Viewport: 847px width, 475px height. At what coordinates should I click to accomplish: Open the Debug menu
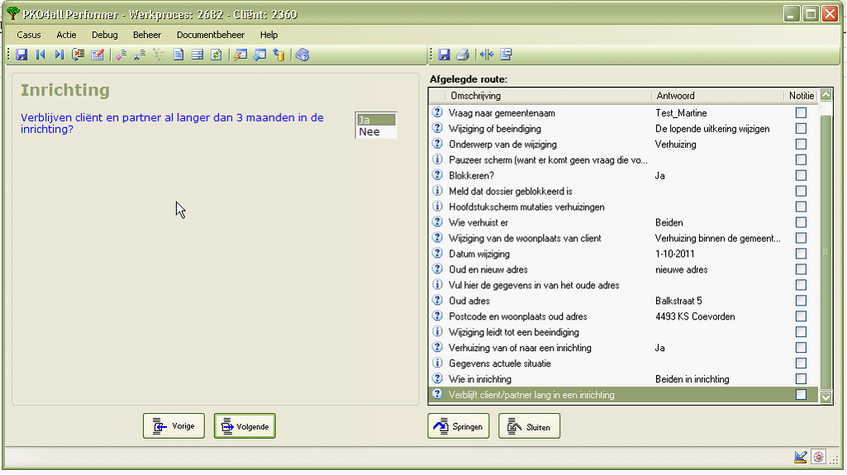coord(105,35)
